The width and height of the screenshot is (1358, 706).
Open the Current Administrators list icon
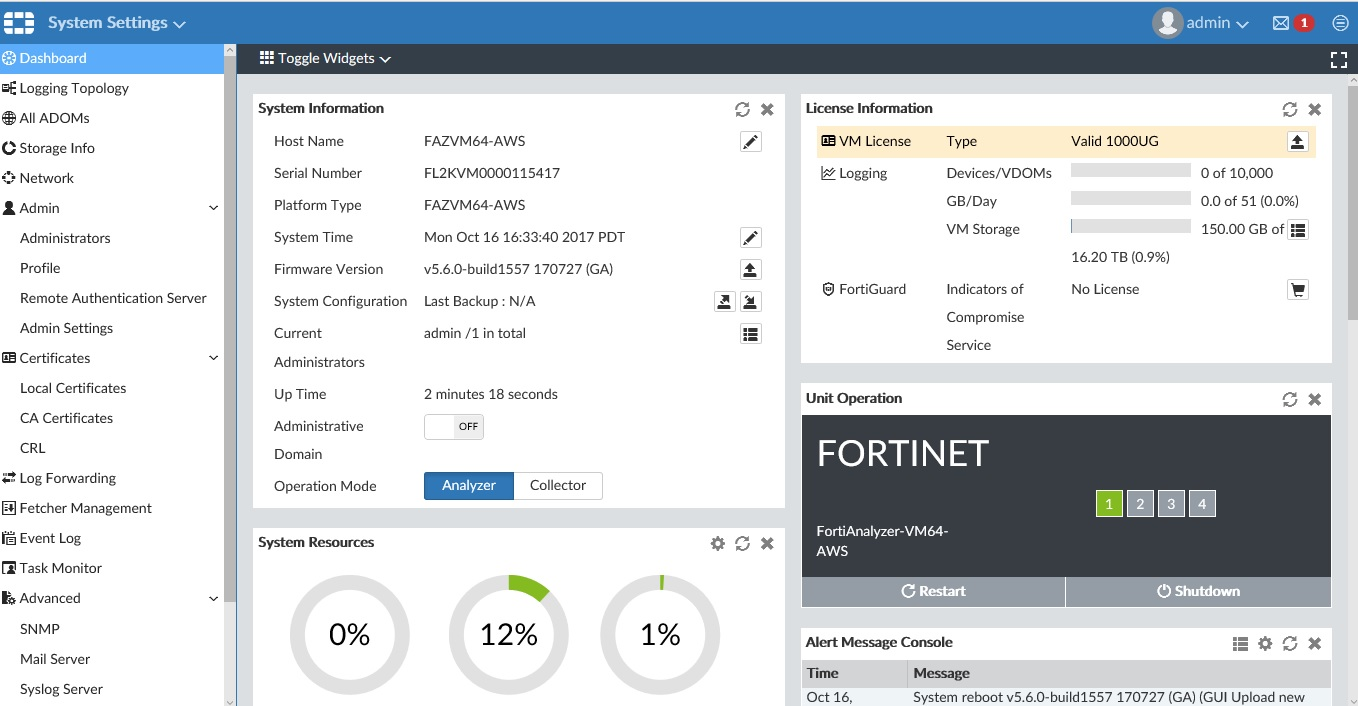coord(750,334)
